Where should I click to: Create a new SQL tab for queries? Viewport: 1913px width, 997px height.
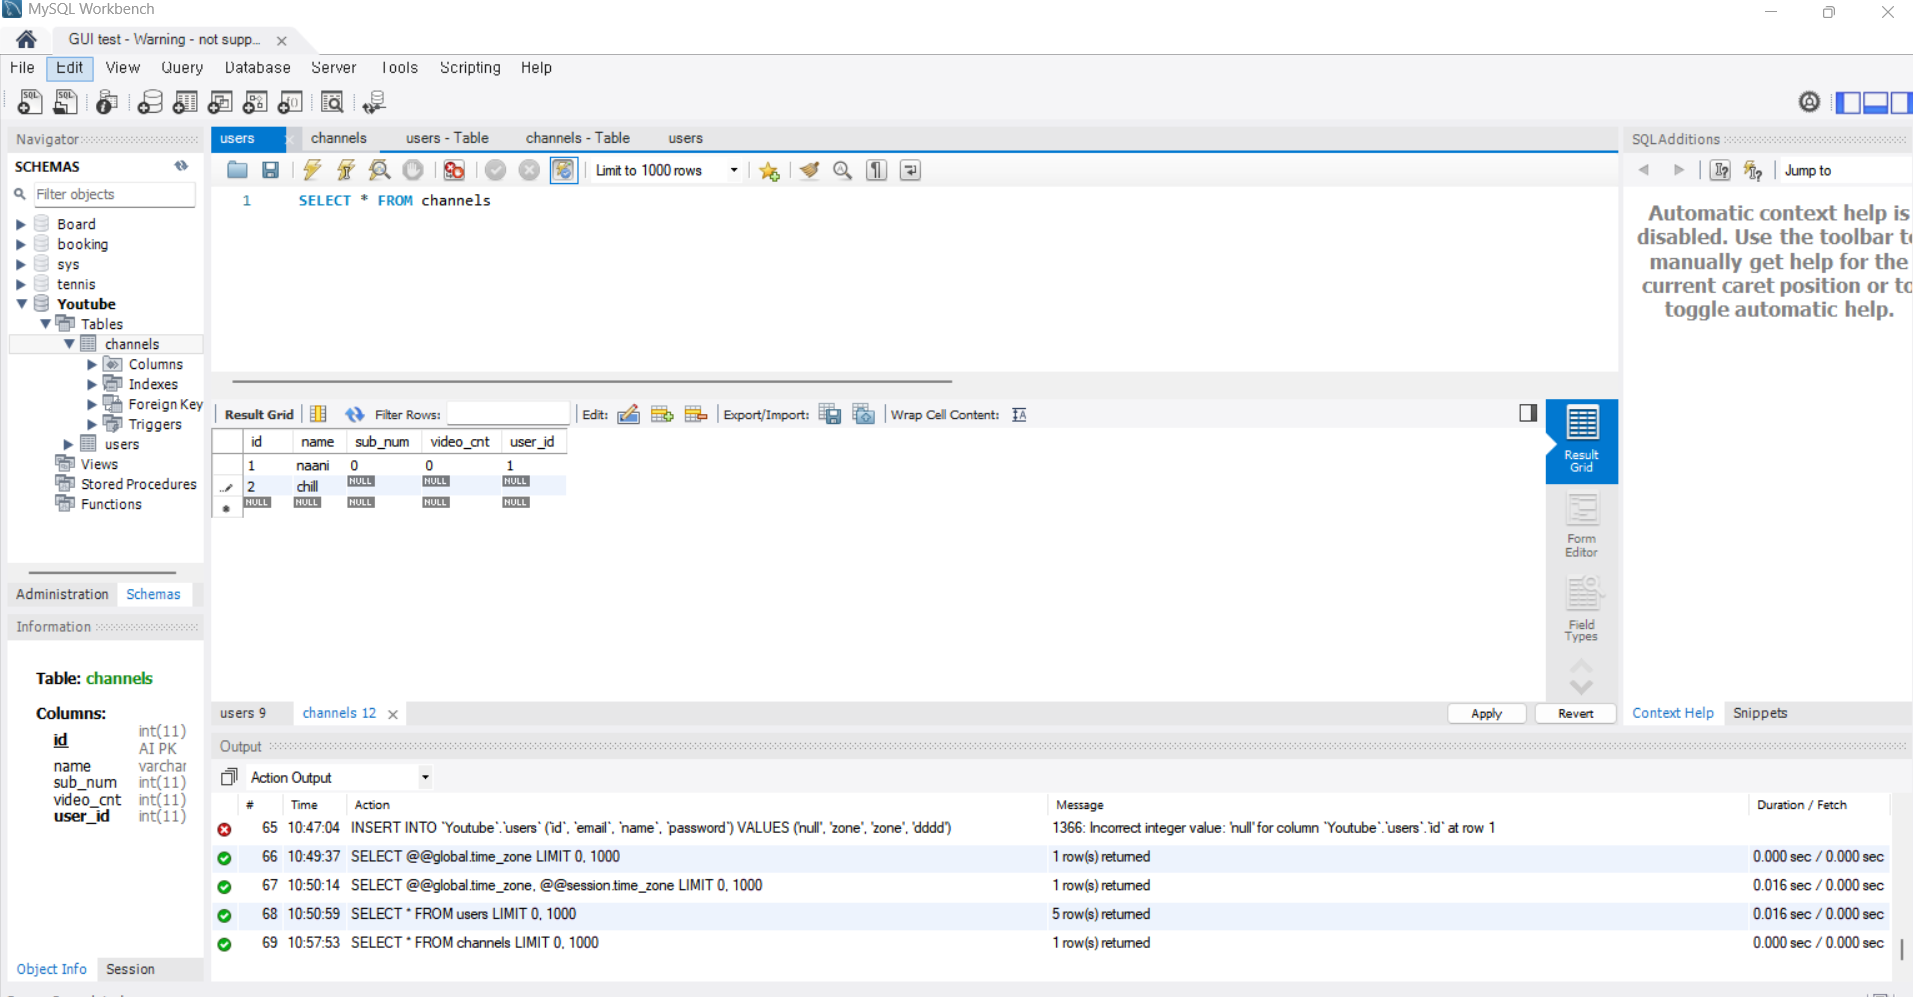pos(30,102)
